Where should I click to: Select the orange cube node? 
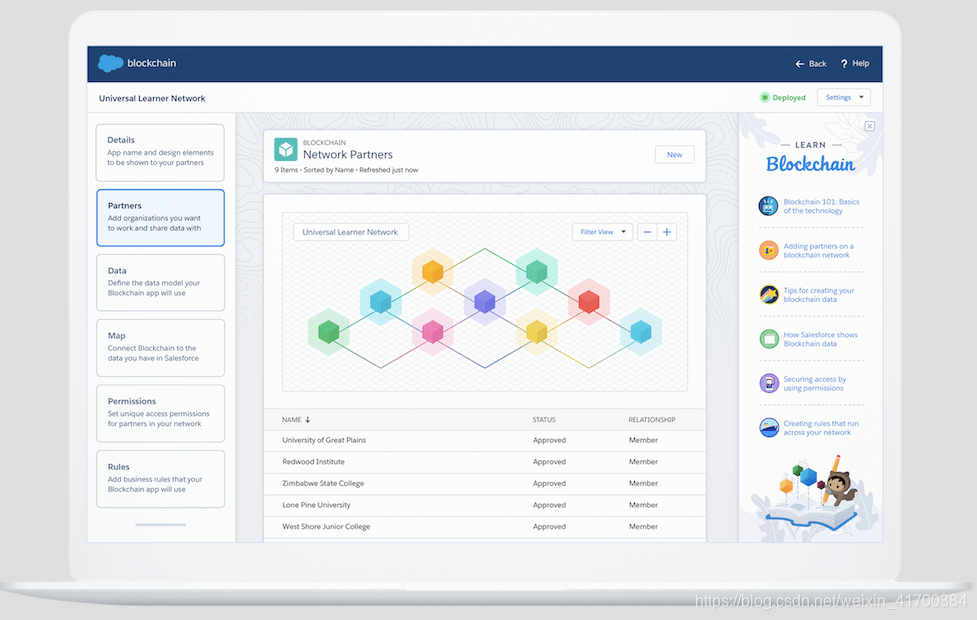pyautogui.click(x=432, y=272)
